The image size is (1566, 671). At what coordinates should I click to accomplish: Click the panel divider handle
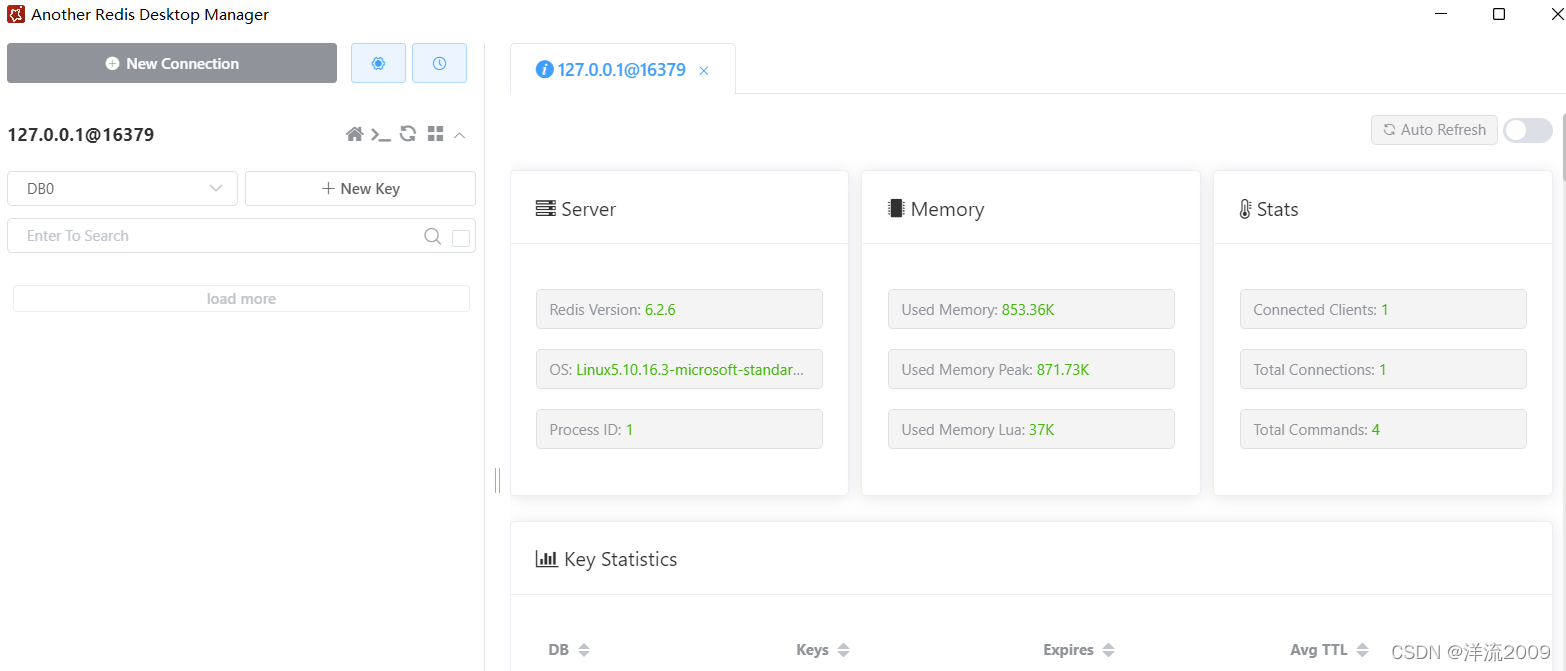point(497,481)
